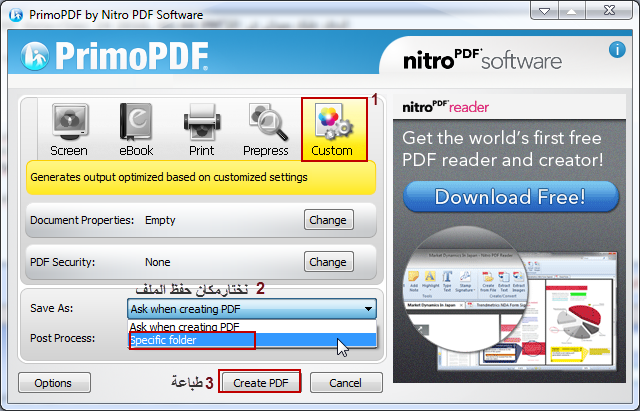
Task: Select the Screen output profile icon
Action: pyautogui.click(x=70, y=130)
